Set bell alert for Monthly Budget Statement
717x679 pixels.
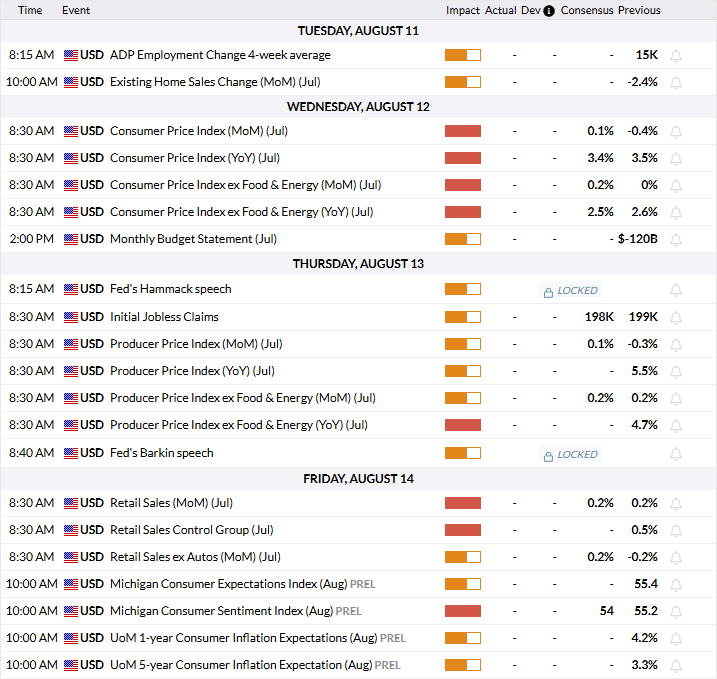click(676, 240)
